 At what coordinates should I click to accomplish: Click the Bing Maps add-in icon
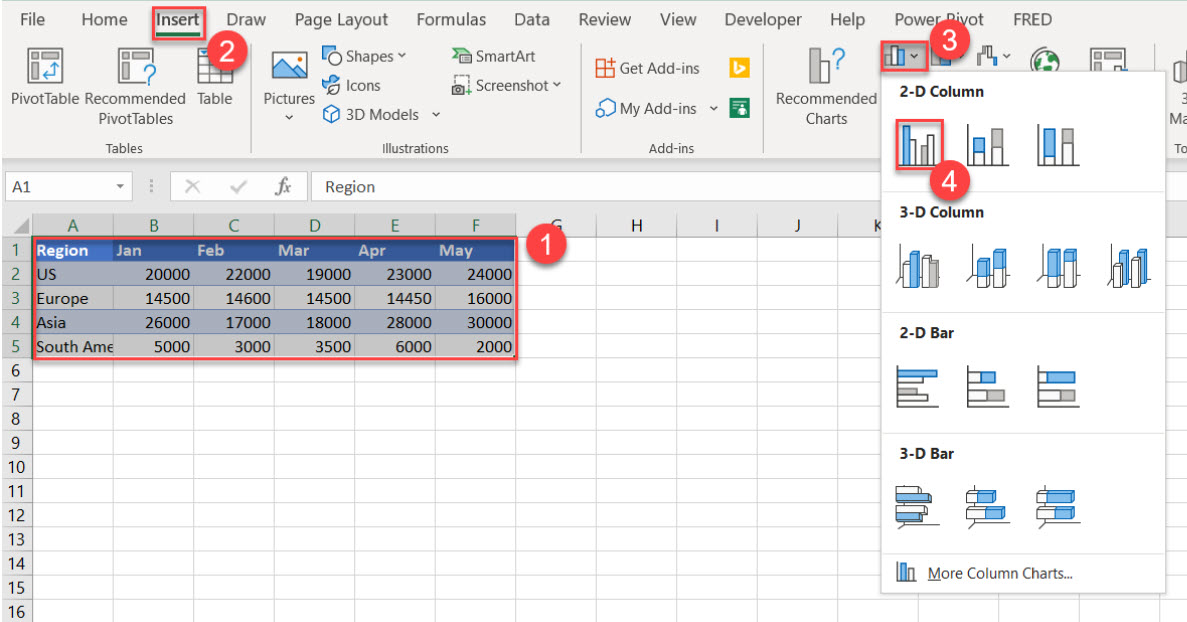point(740,68)
